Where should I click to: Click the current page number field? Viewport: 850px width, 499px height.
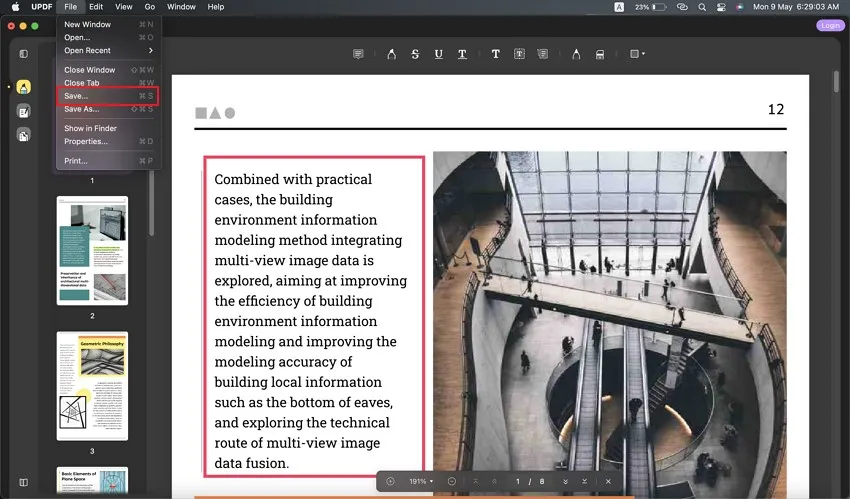(518, 481)
